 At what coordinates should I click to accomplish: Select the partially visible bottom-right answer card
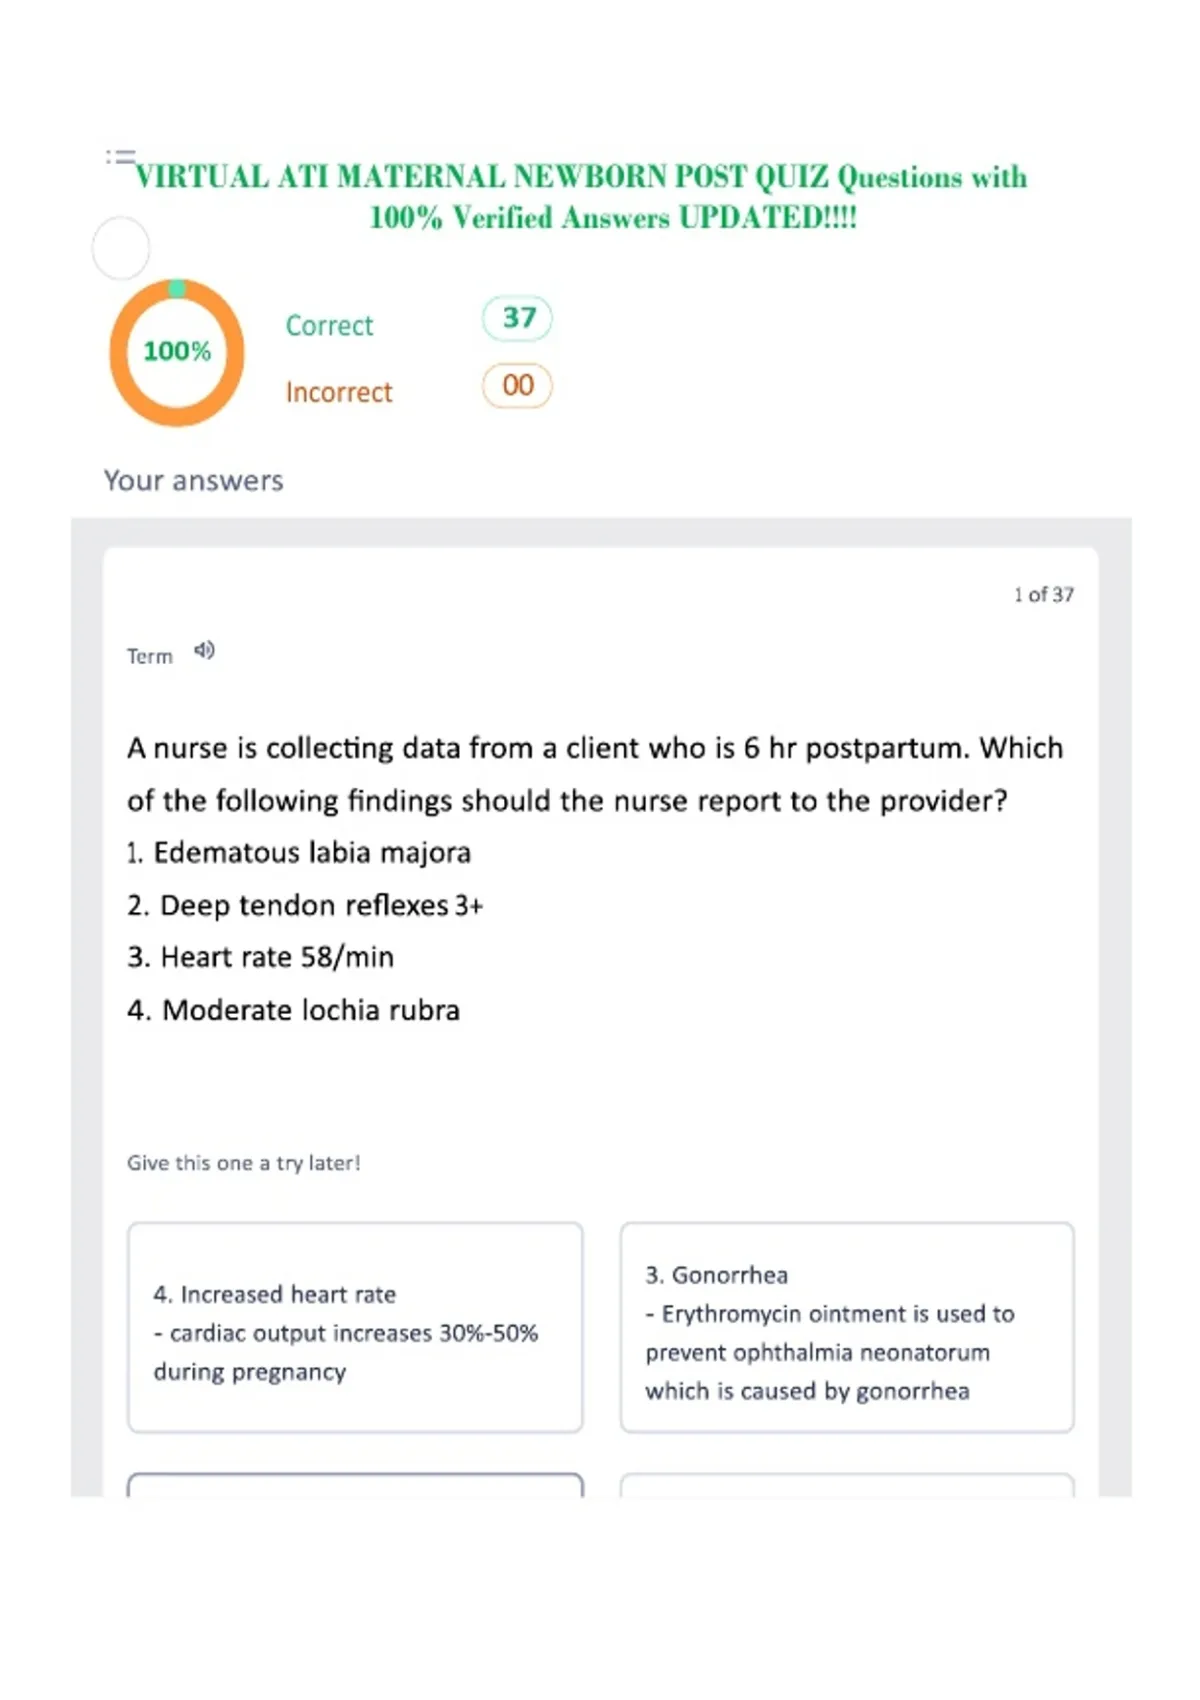847,1484
